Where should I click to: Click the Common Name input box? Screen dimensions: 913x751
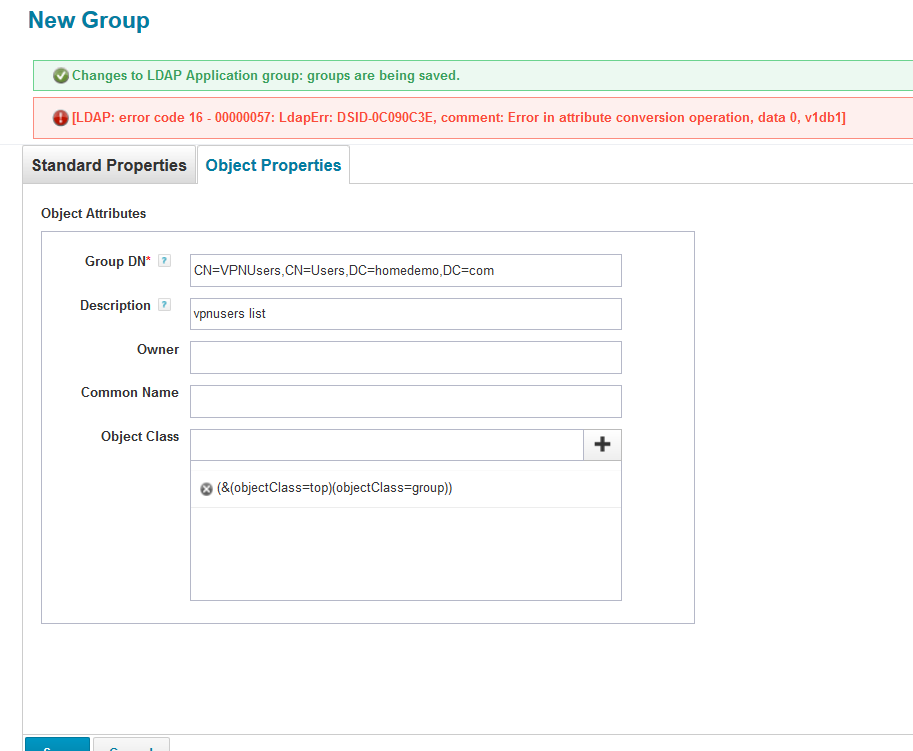click(x=405, y=401)
